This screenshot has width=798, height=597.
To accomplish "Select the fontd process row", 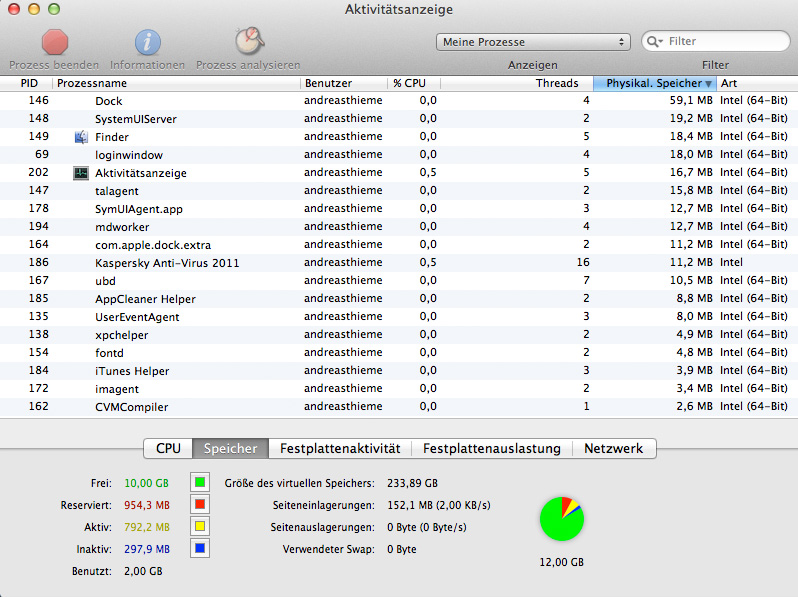I will (x=399, y=353).
